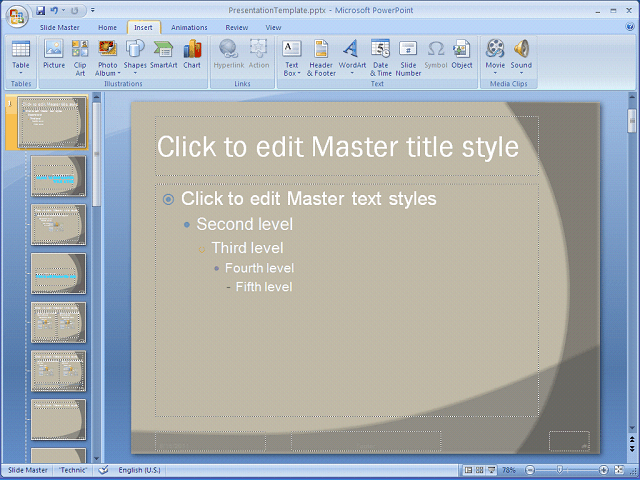Viewport: 640px width, 480px height.
Task: Click 'Click to edit Master text styles'
Action: [x=309, y=199]
